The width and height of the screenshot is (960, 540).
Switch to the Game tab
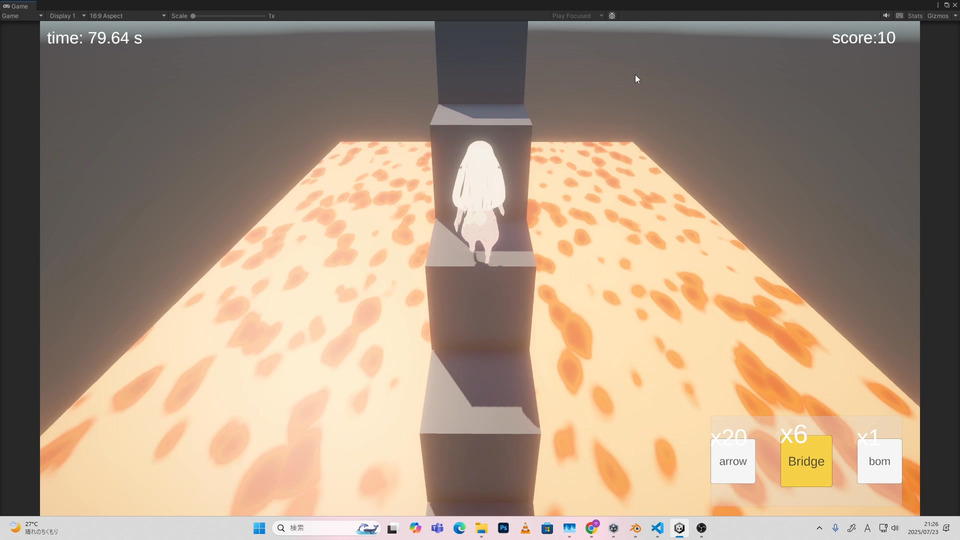(16, 6)
